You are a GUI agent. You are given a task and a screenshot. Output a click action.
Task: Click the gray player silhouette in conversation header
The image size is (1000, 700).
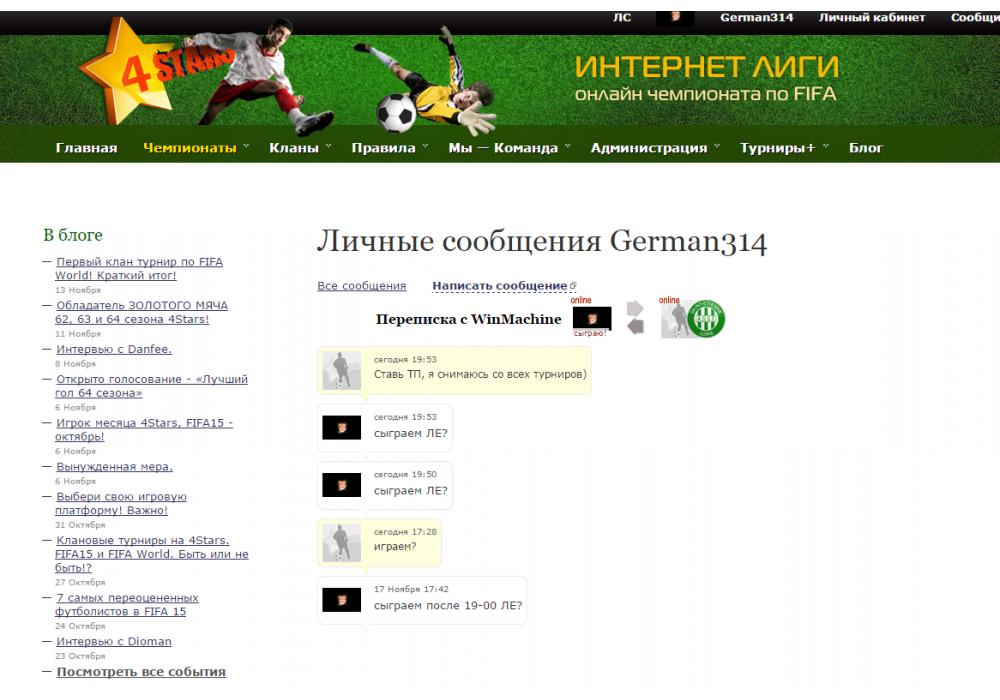point(676,320)
